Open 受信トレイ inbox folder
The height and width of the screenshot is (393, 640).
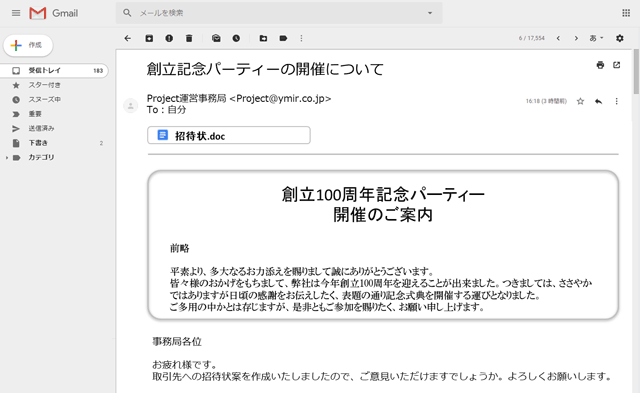tap(54, 71)
